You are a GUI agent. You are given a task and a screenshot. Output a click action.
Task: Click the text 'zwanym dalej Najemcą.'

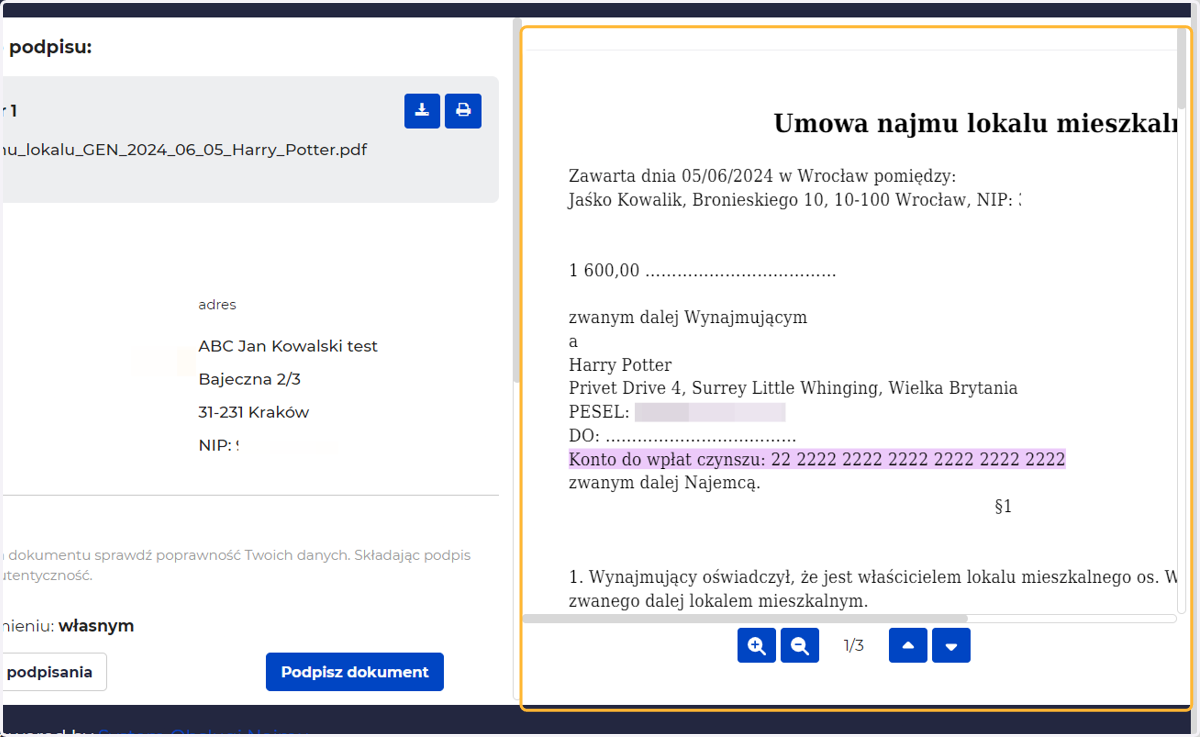click(x=665, y=483)
